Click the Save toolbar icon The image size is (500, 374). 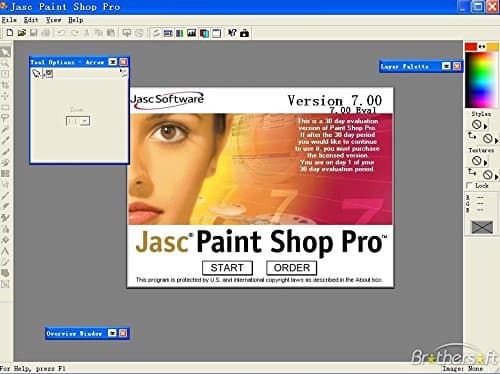34,33
